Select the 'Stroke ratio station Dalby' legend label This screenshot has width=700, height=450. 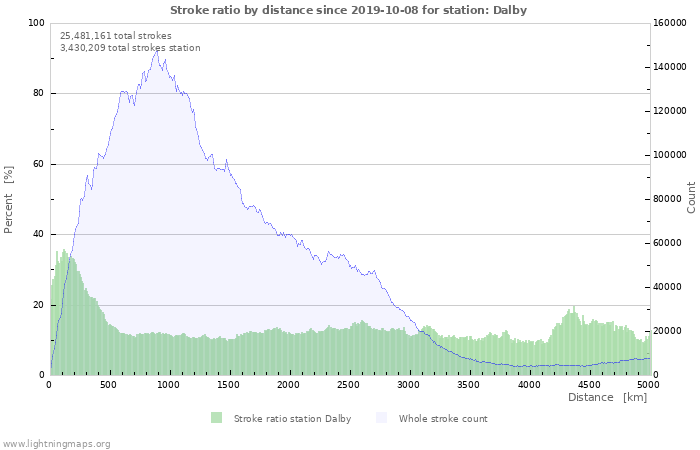(292, 419)
